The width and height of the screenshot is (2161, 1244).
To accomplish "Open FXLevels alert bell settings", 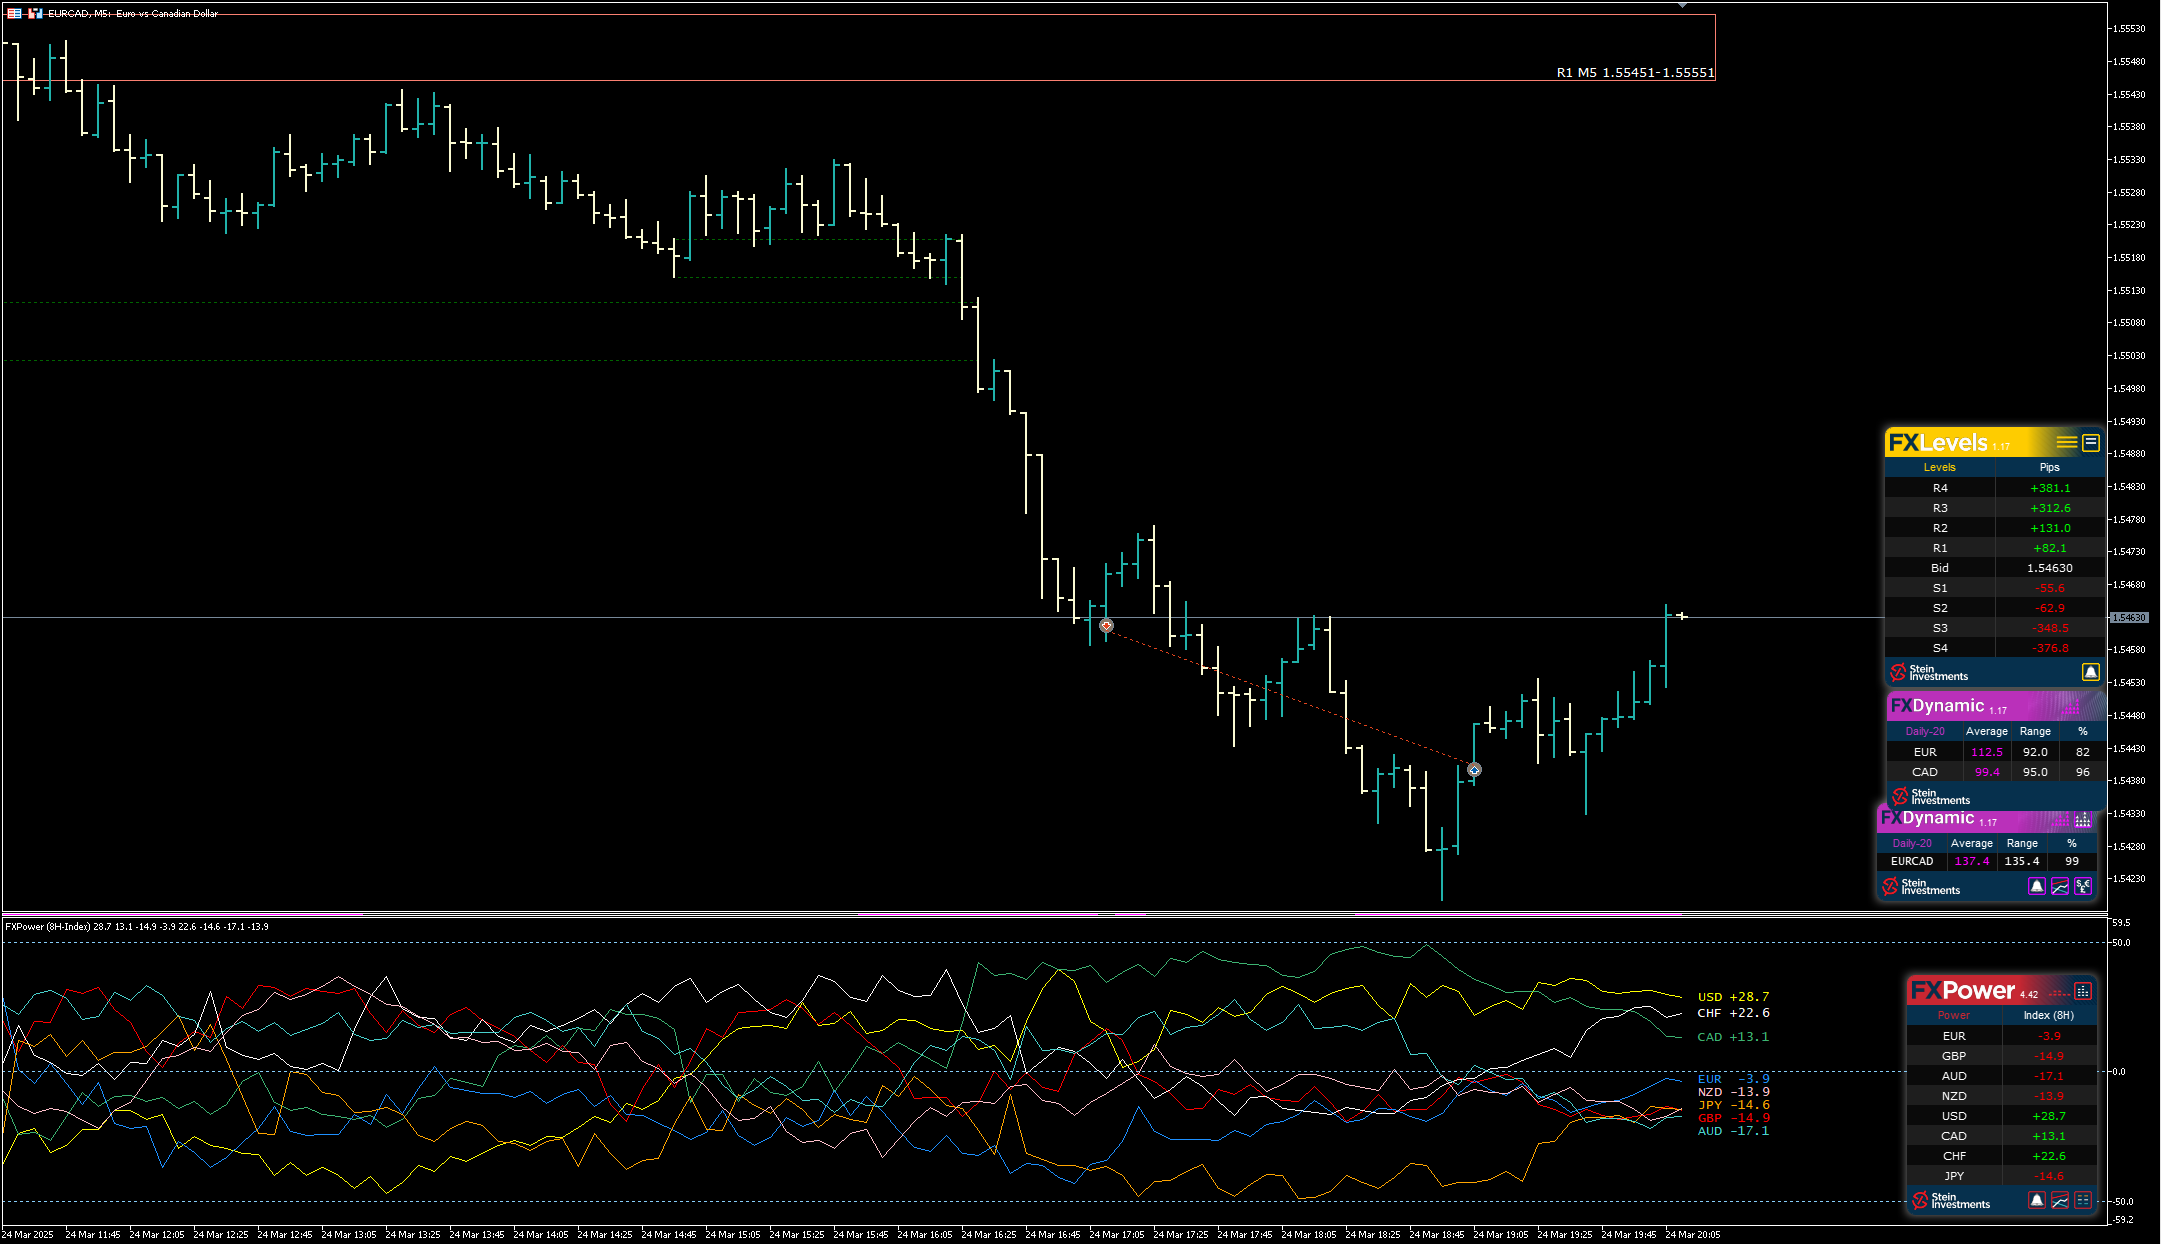I will (2090, 672).
